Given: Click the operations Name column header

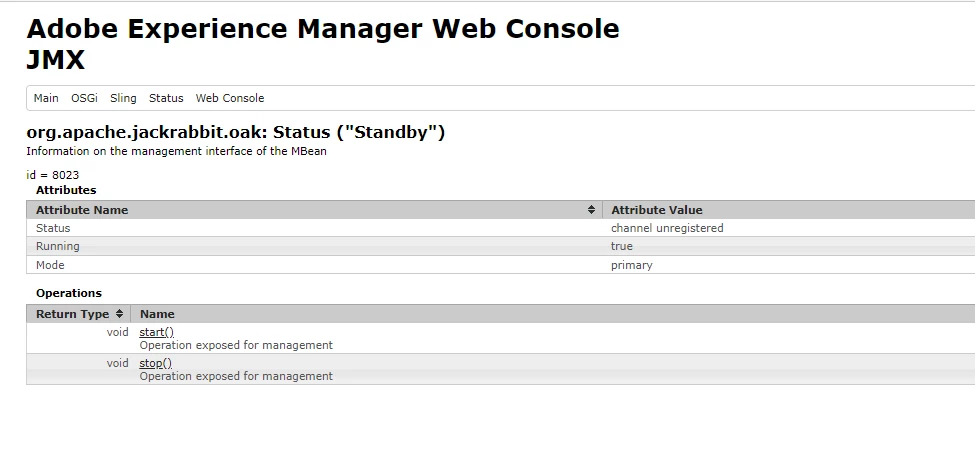Looking at the screenshot, I should click(553, 314).
